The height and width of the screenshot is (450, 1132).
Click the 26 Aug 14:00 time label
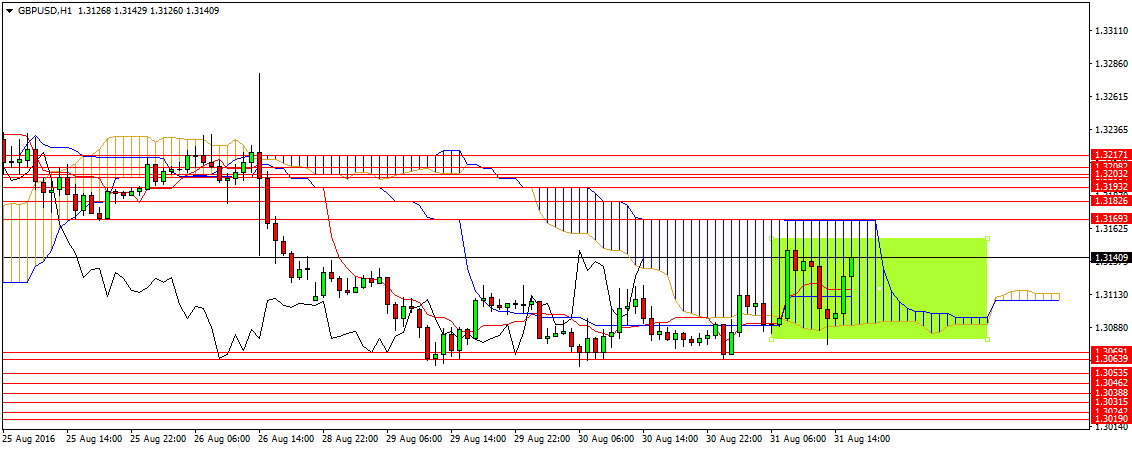click(285, 439)
